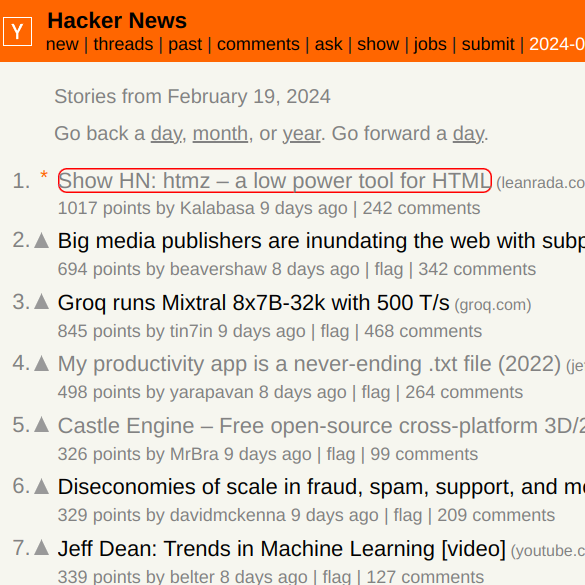Open Show HN: htmz story

click(275, 181)
